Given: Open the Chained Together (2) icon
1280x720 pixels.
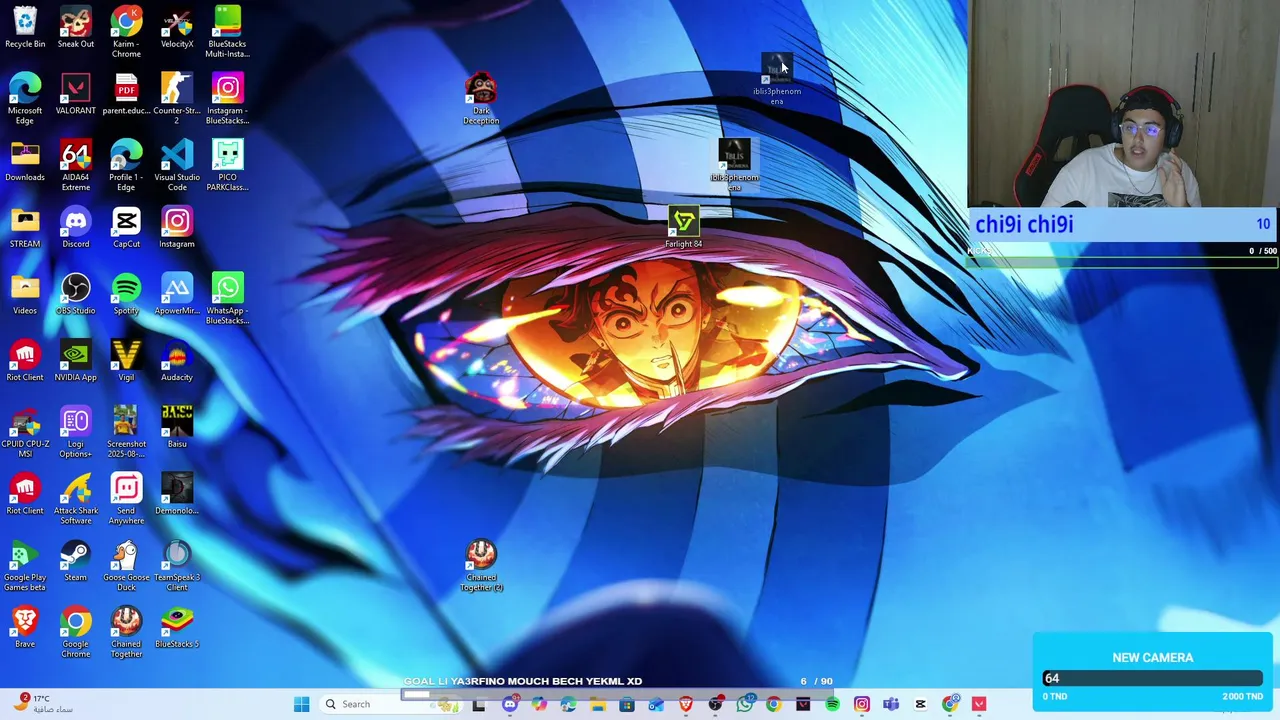Looking at the screenshot, I should coord(481,566).
